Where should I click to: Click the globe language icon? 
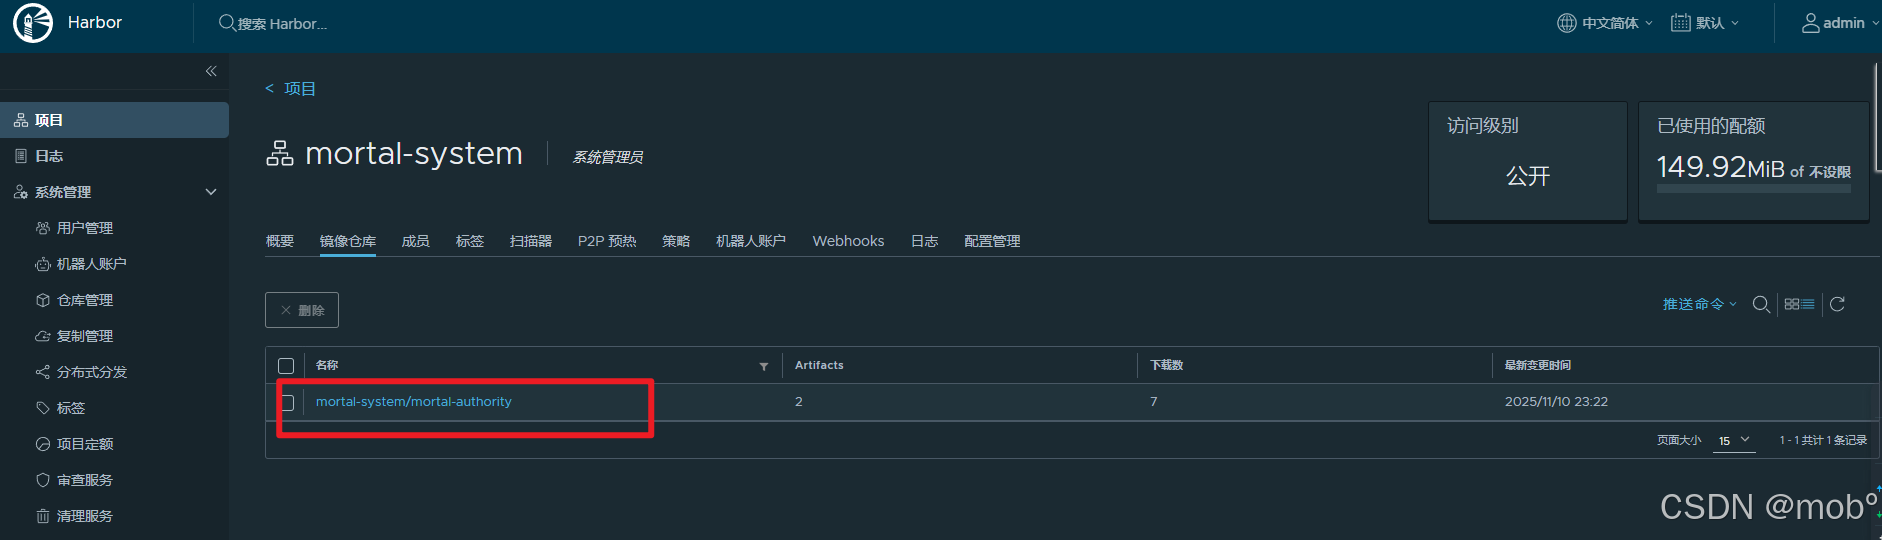(1567, 23)
